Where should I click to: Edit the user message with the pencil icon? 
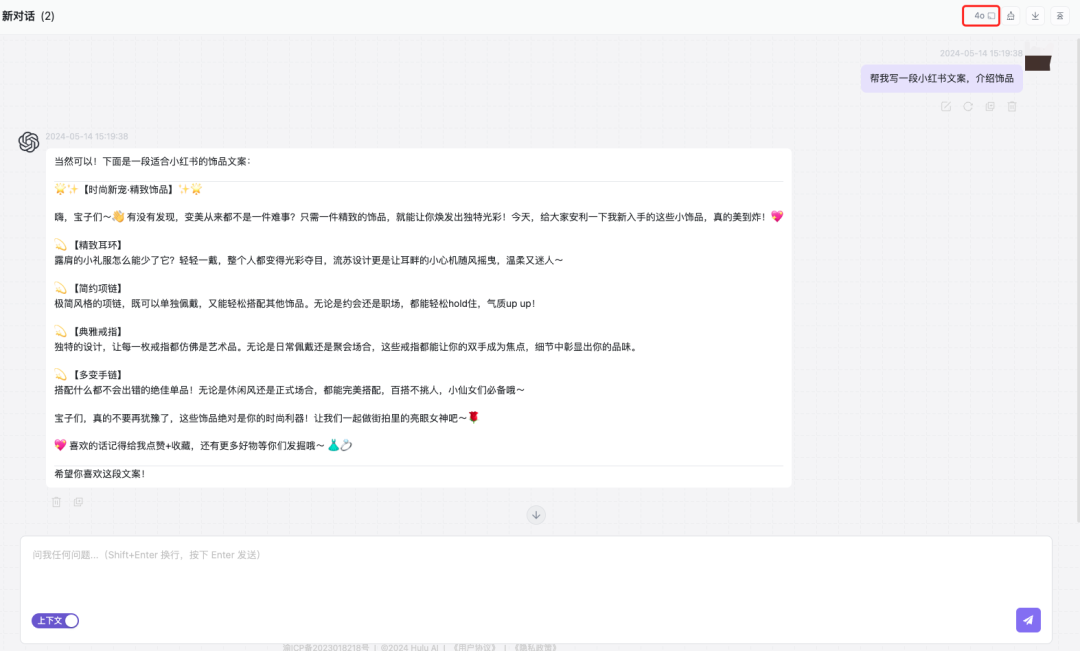point(946,107)
